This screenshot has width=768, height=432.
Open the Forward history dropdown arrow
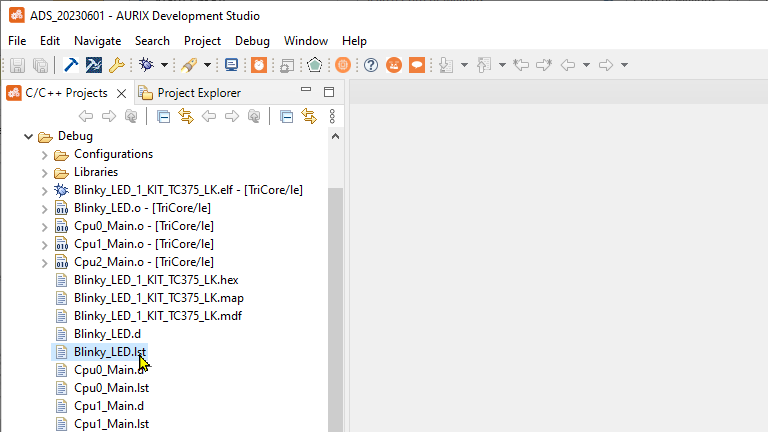coord(624,65)
